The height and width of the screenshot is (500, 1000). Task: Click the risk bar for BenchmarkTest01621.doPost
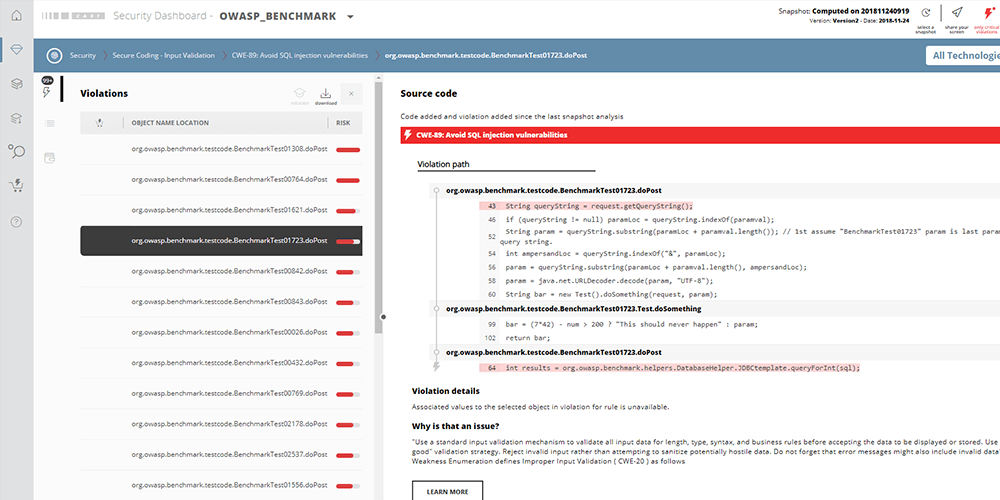pyautogui.click(x=348, y=211)
